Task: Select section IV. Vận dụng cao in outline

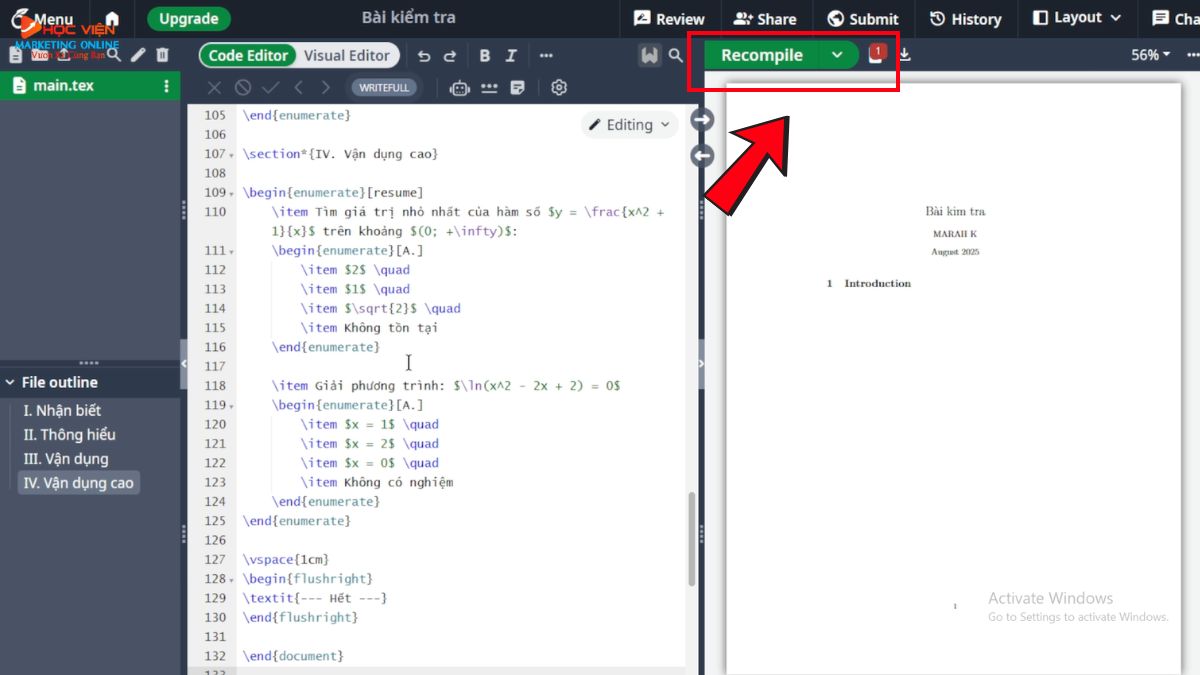Action: (x=79, y=482)
